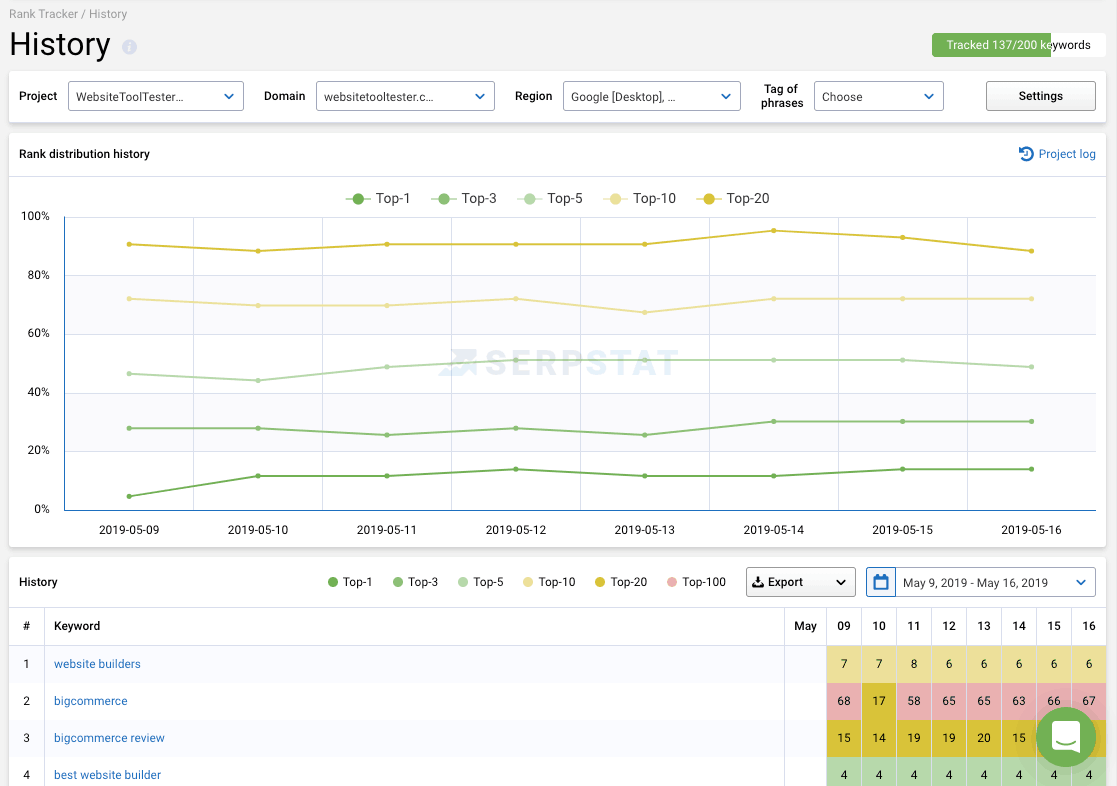Click the 10 day column header

(879, 626)
